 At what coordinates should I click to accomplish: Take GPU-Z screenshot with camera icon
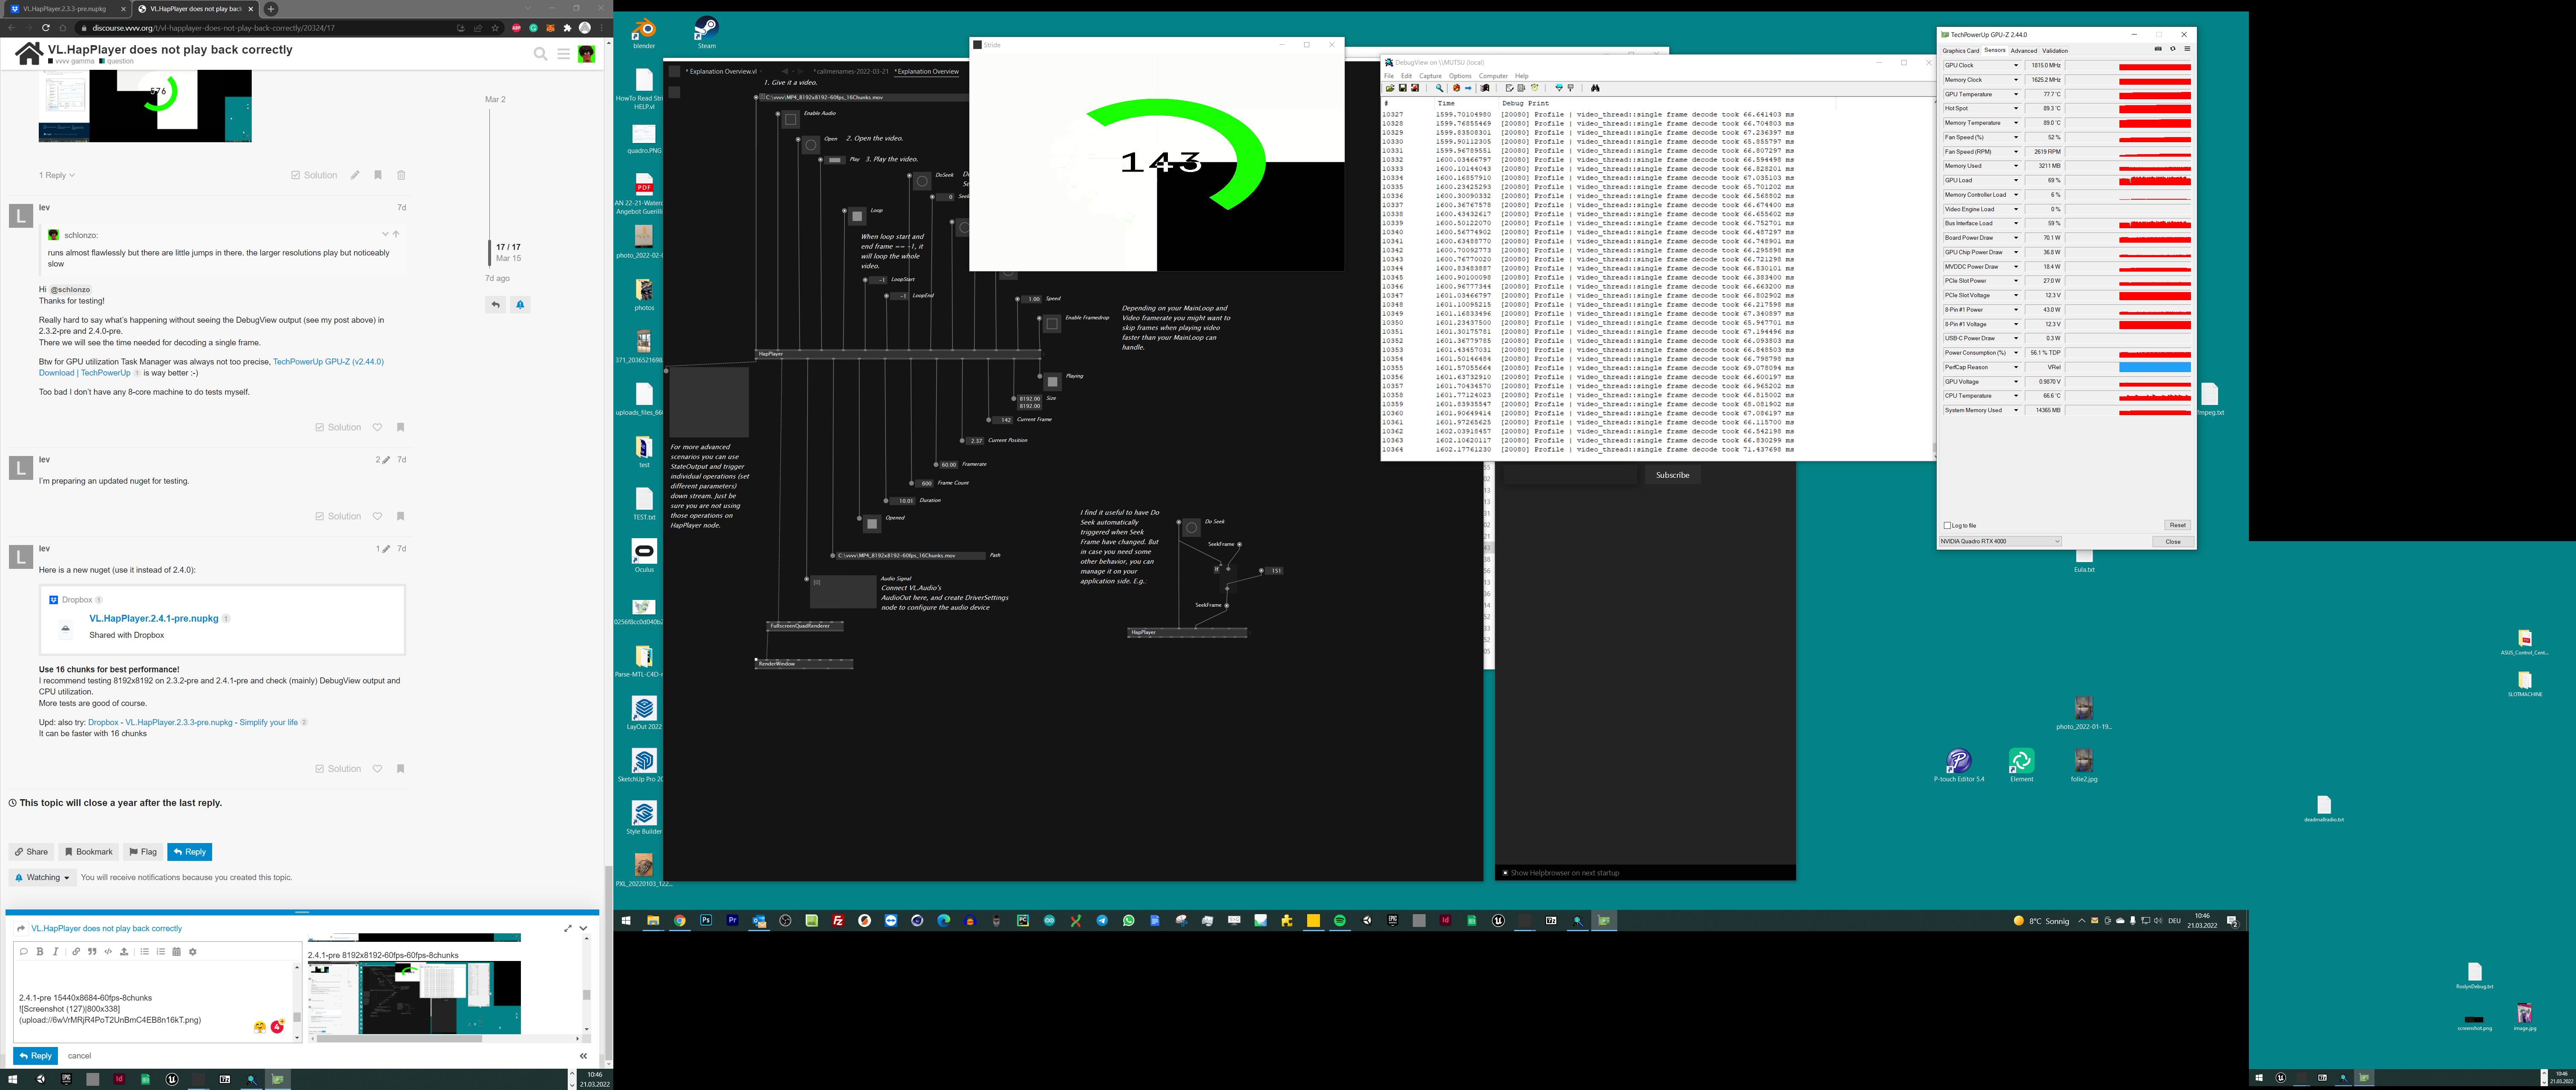click(x=2158, y=49)
